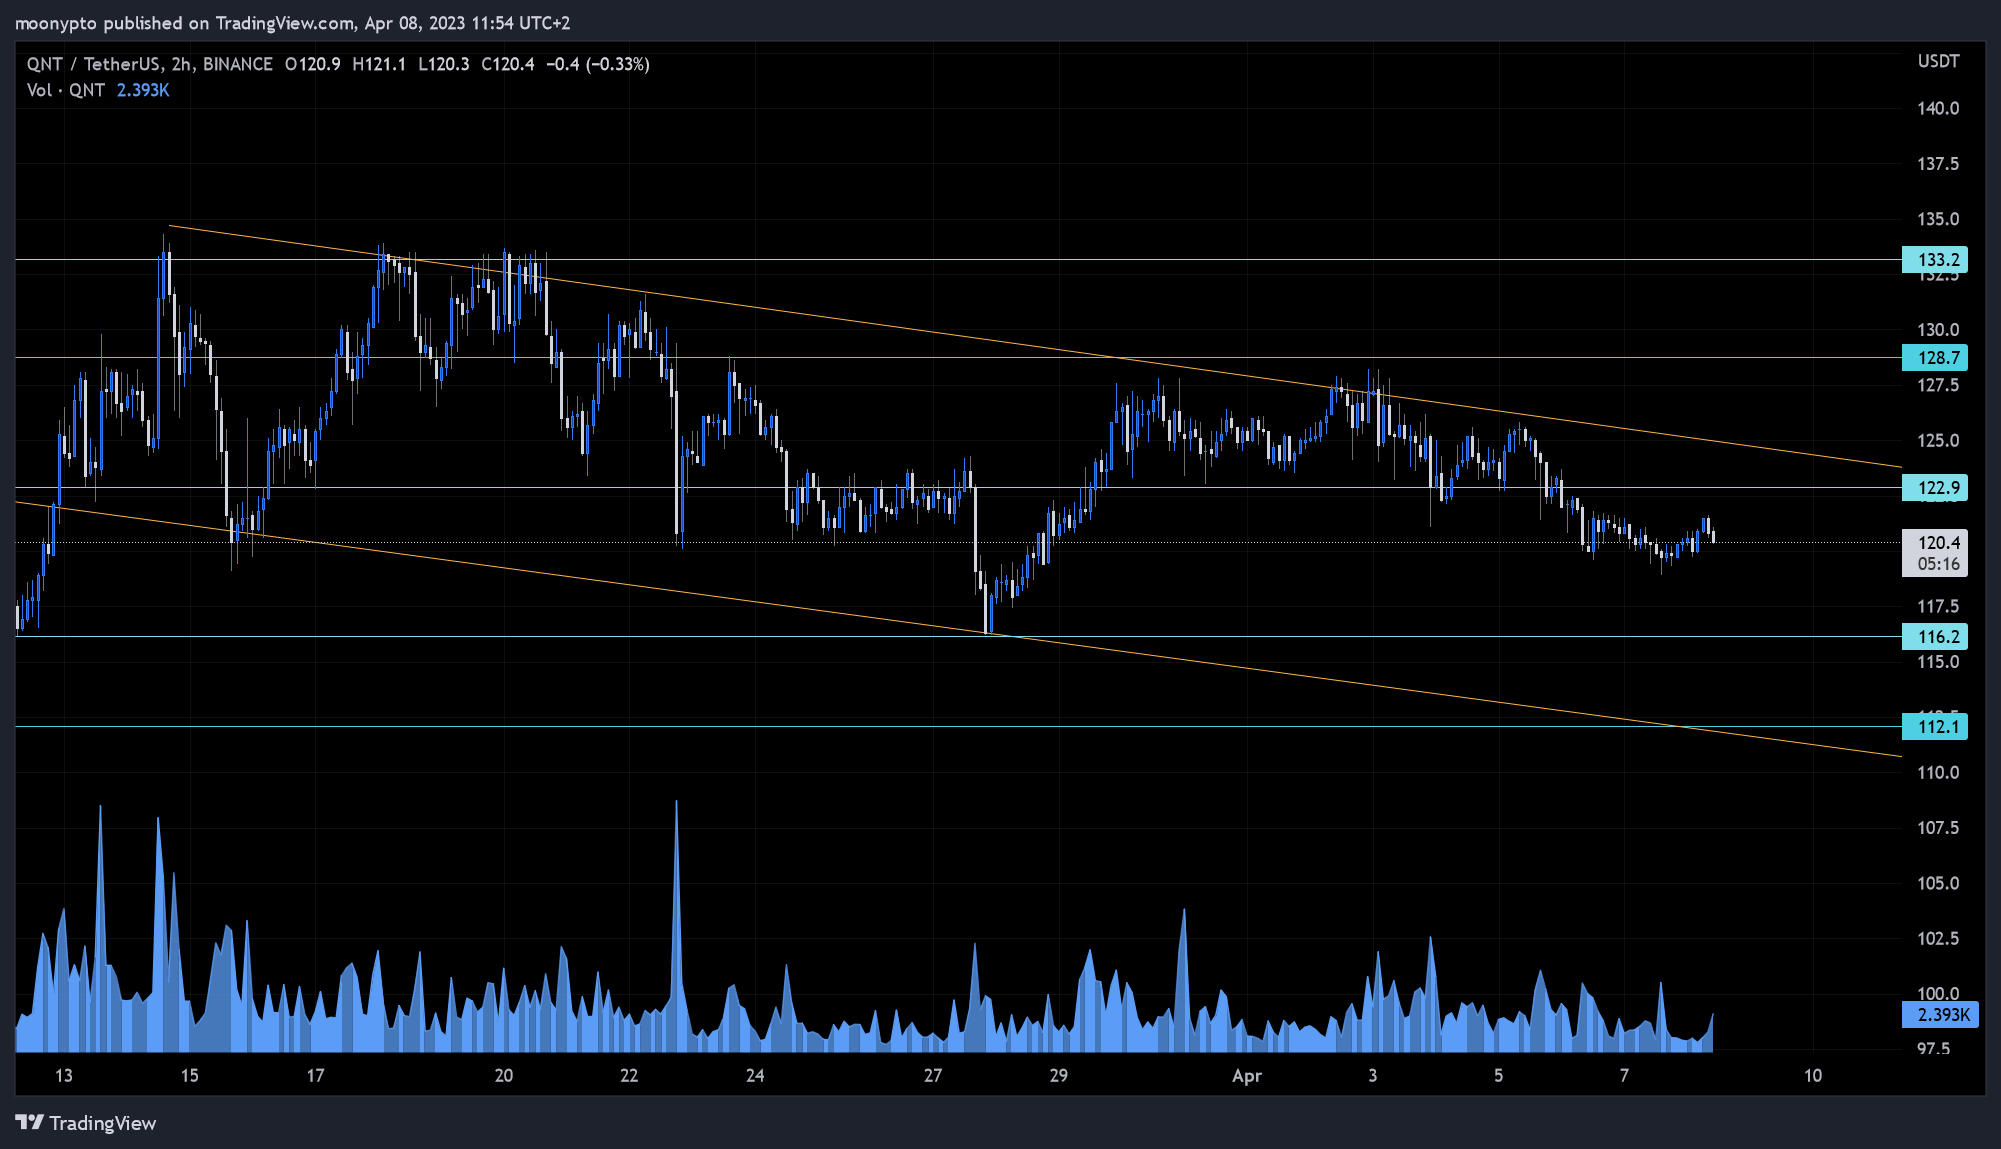Click the C120.4 close value text

coord(508,64)
